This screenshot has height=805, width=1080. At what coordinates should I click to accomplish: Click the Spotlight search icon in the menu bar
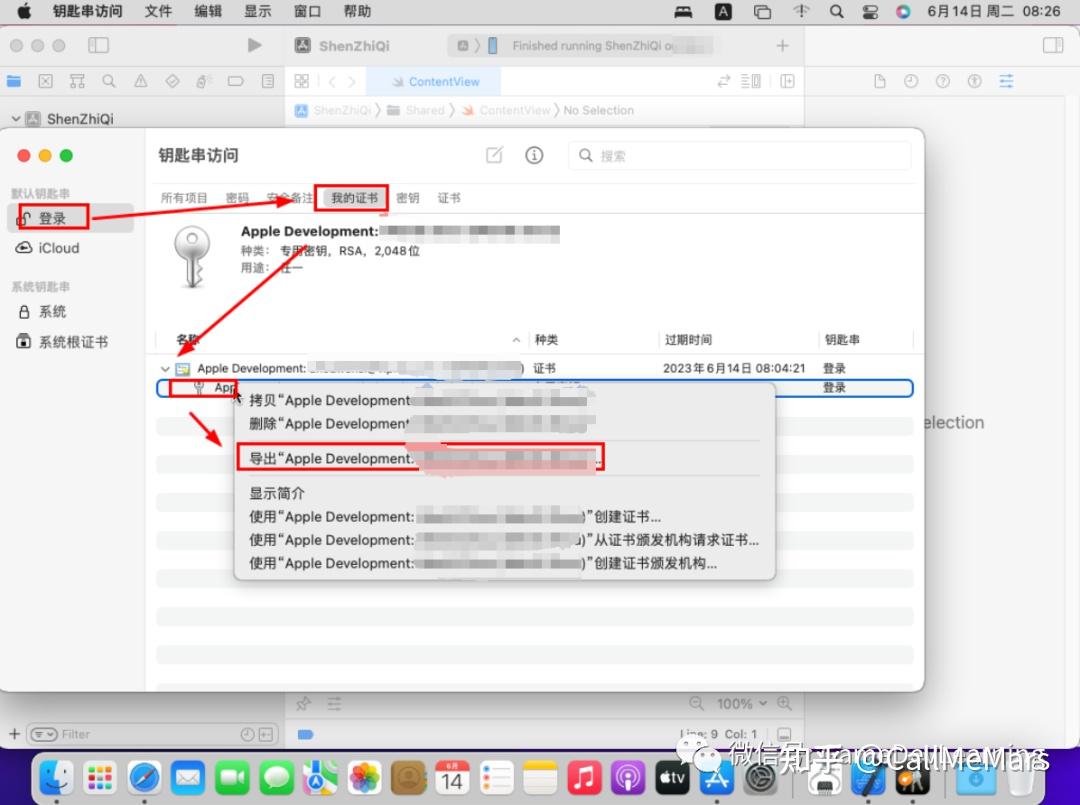tap(836, 11)
